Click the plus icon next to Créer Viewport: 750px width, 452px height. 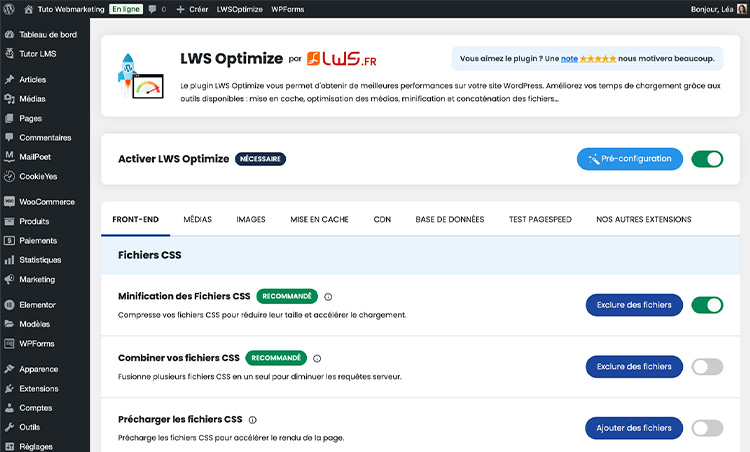point(180,9)
